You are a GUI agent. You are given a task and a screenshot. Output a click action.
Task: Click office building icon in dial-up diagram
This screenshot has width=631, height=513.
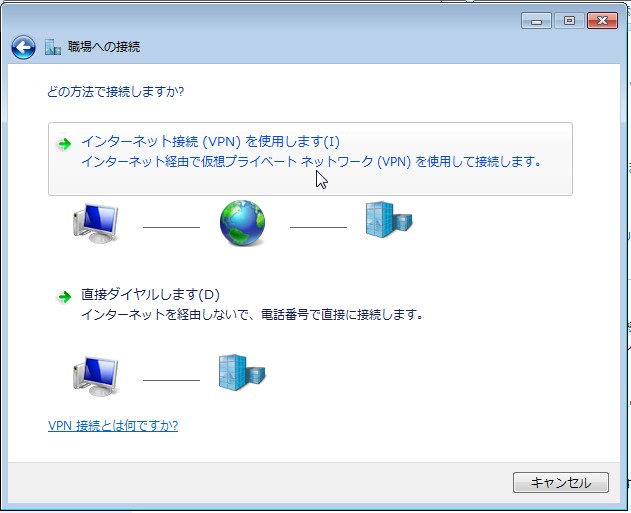click(242, 372)
